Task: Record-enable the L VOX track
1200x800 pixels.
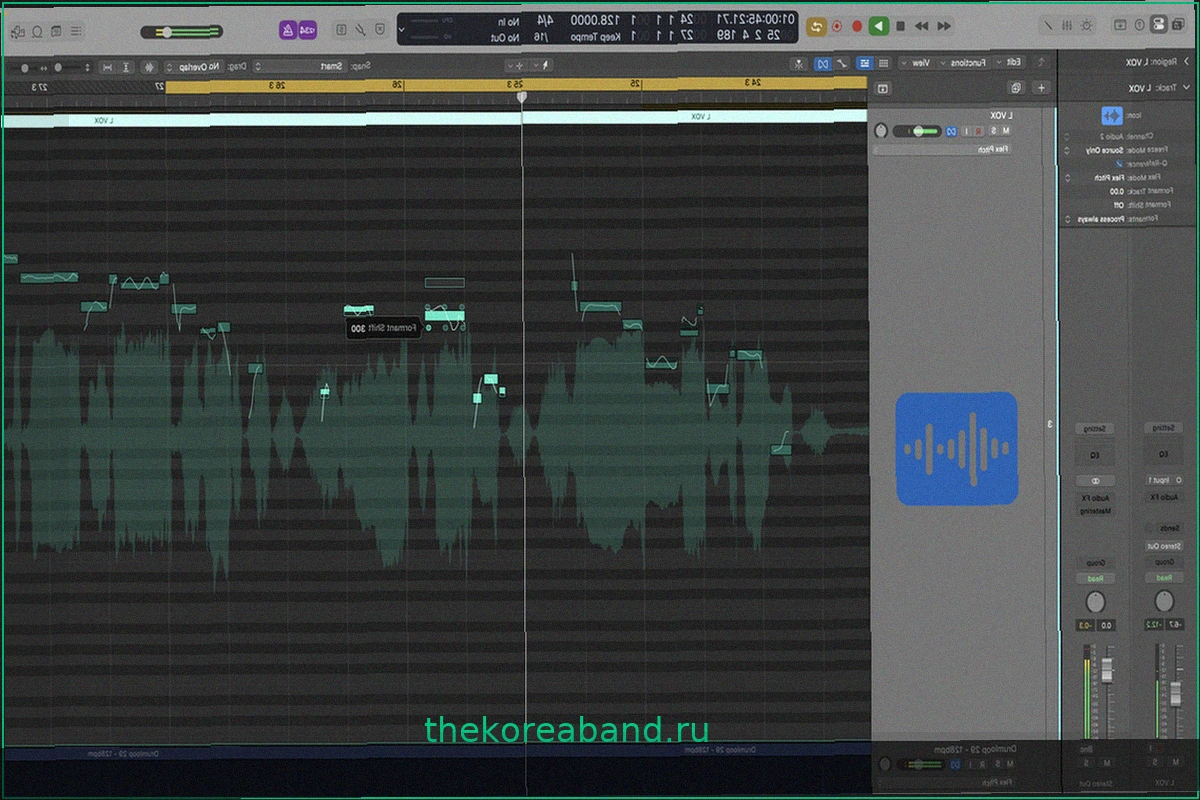Action: tap(978, 131)
